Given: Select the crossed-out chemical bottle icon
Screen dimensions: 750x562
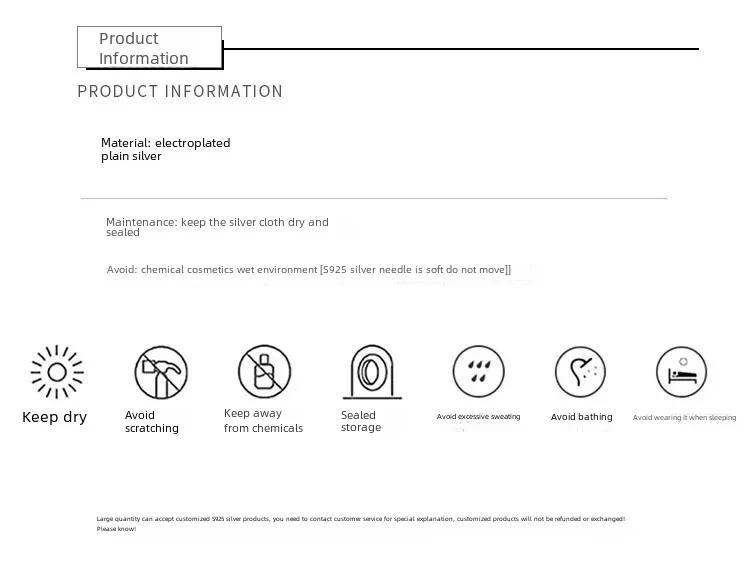Looking at the screenshot, I should point(264,371).
